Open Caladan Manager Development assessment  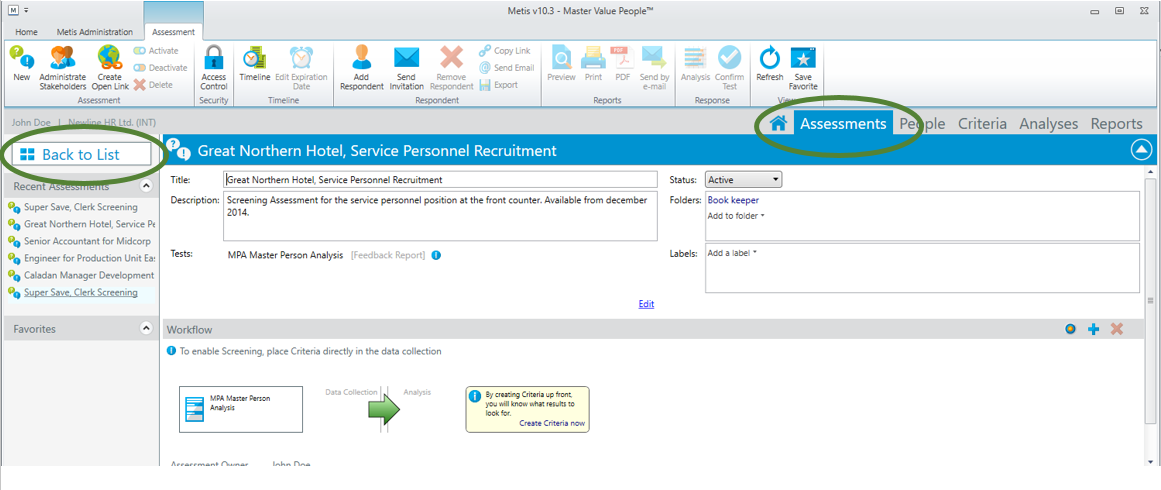(x=81, y=275)
